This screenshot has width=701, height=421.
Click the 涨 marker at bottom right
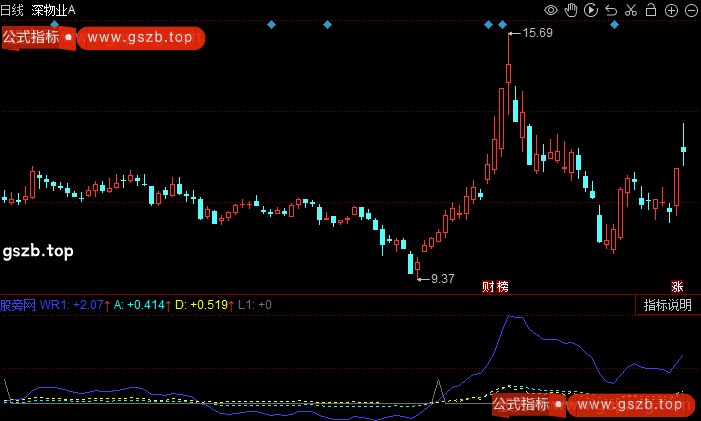pyautogui.click(x=677, y=287)
